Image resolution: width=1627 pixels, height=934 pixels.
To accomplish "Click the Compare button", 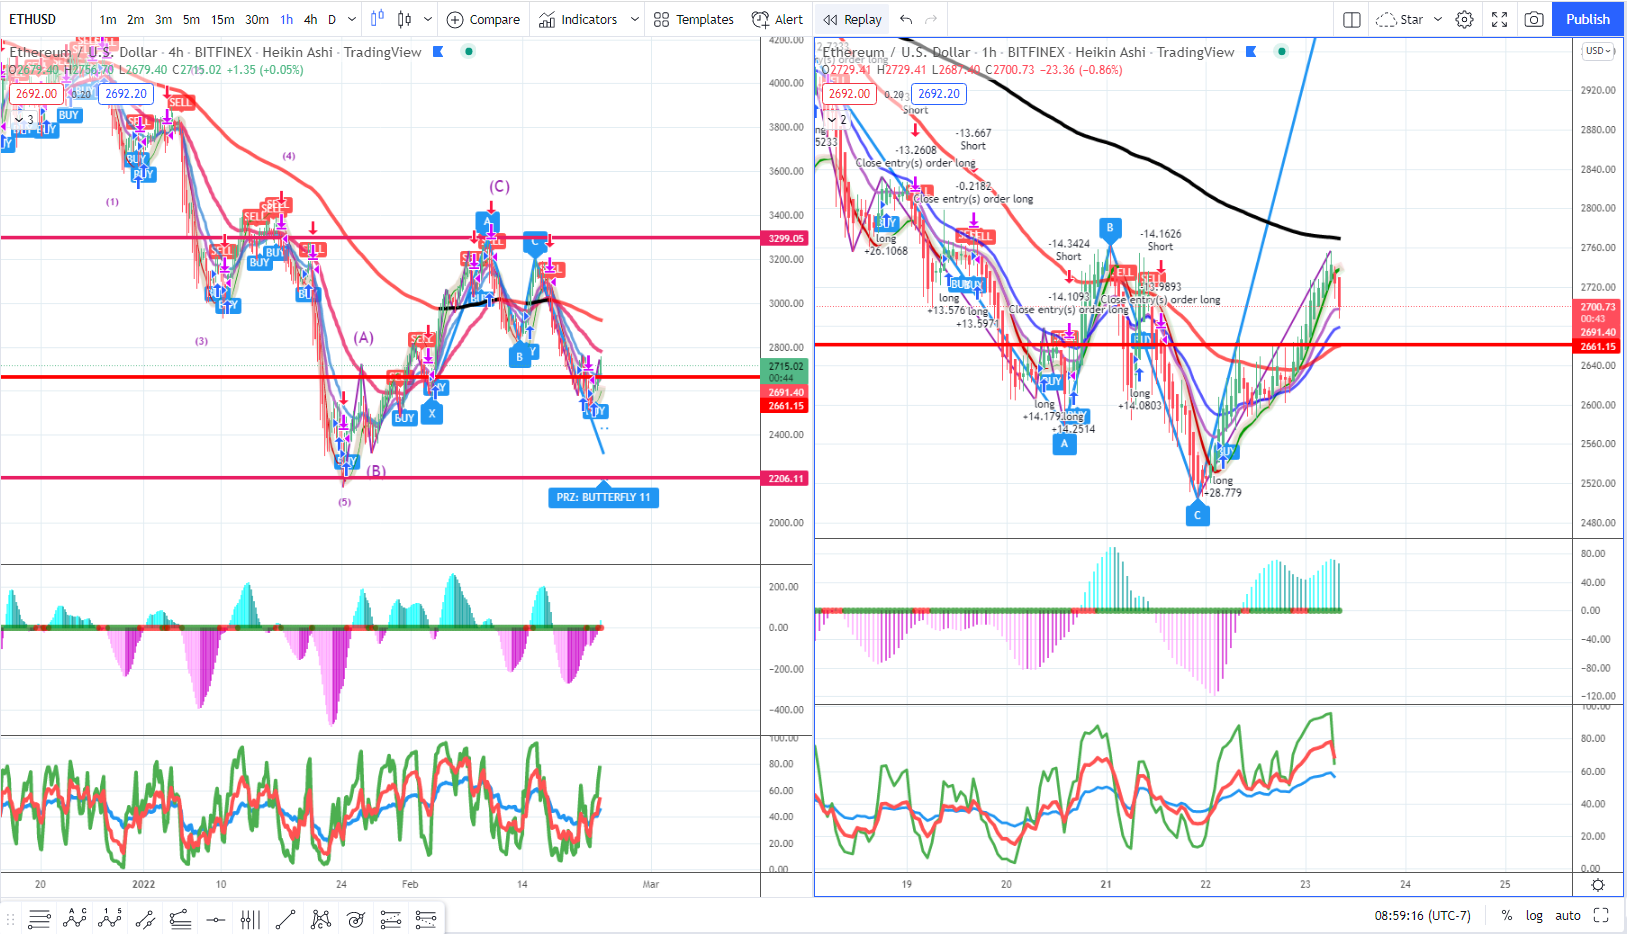I will point(483,19).
